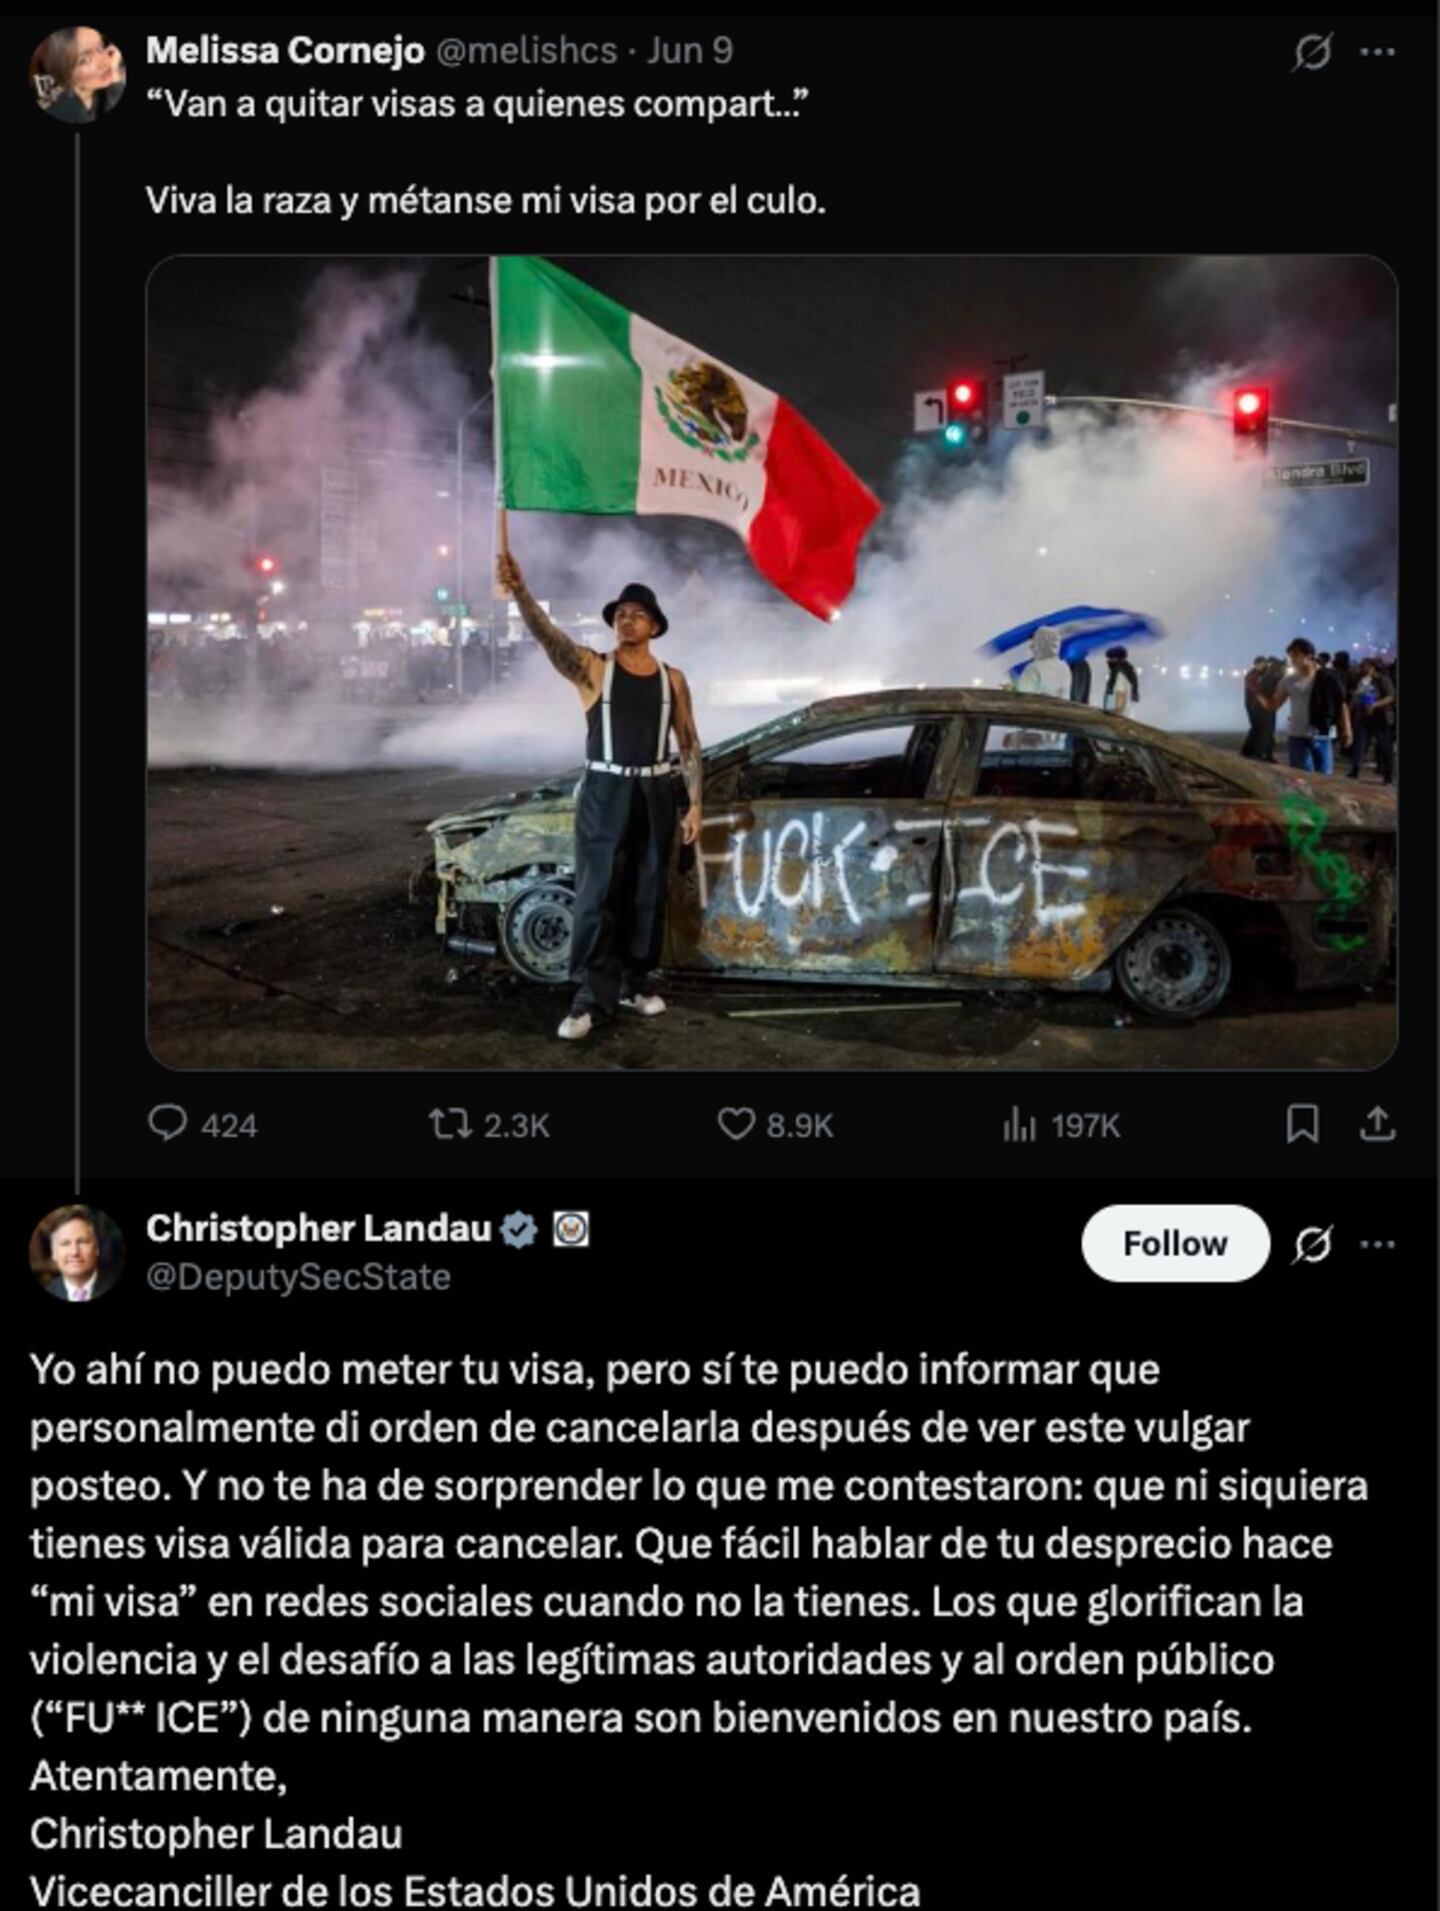Click the government affiliation badge icon

pos(572,1229)
